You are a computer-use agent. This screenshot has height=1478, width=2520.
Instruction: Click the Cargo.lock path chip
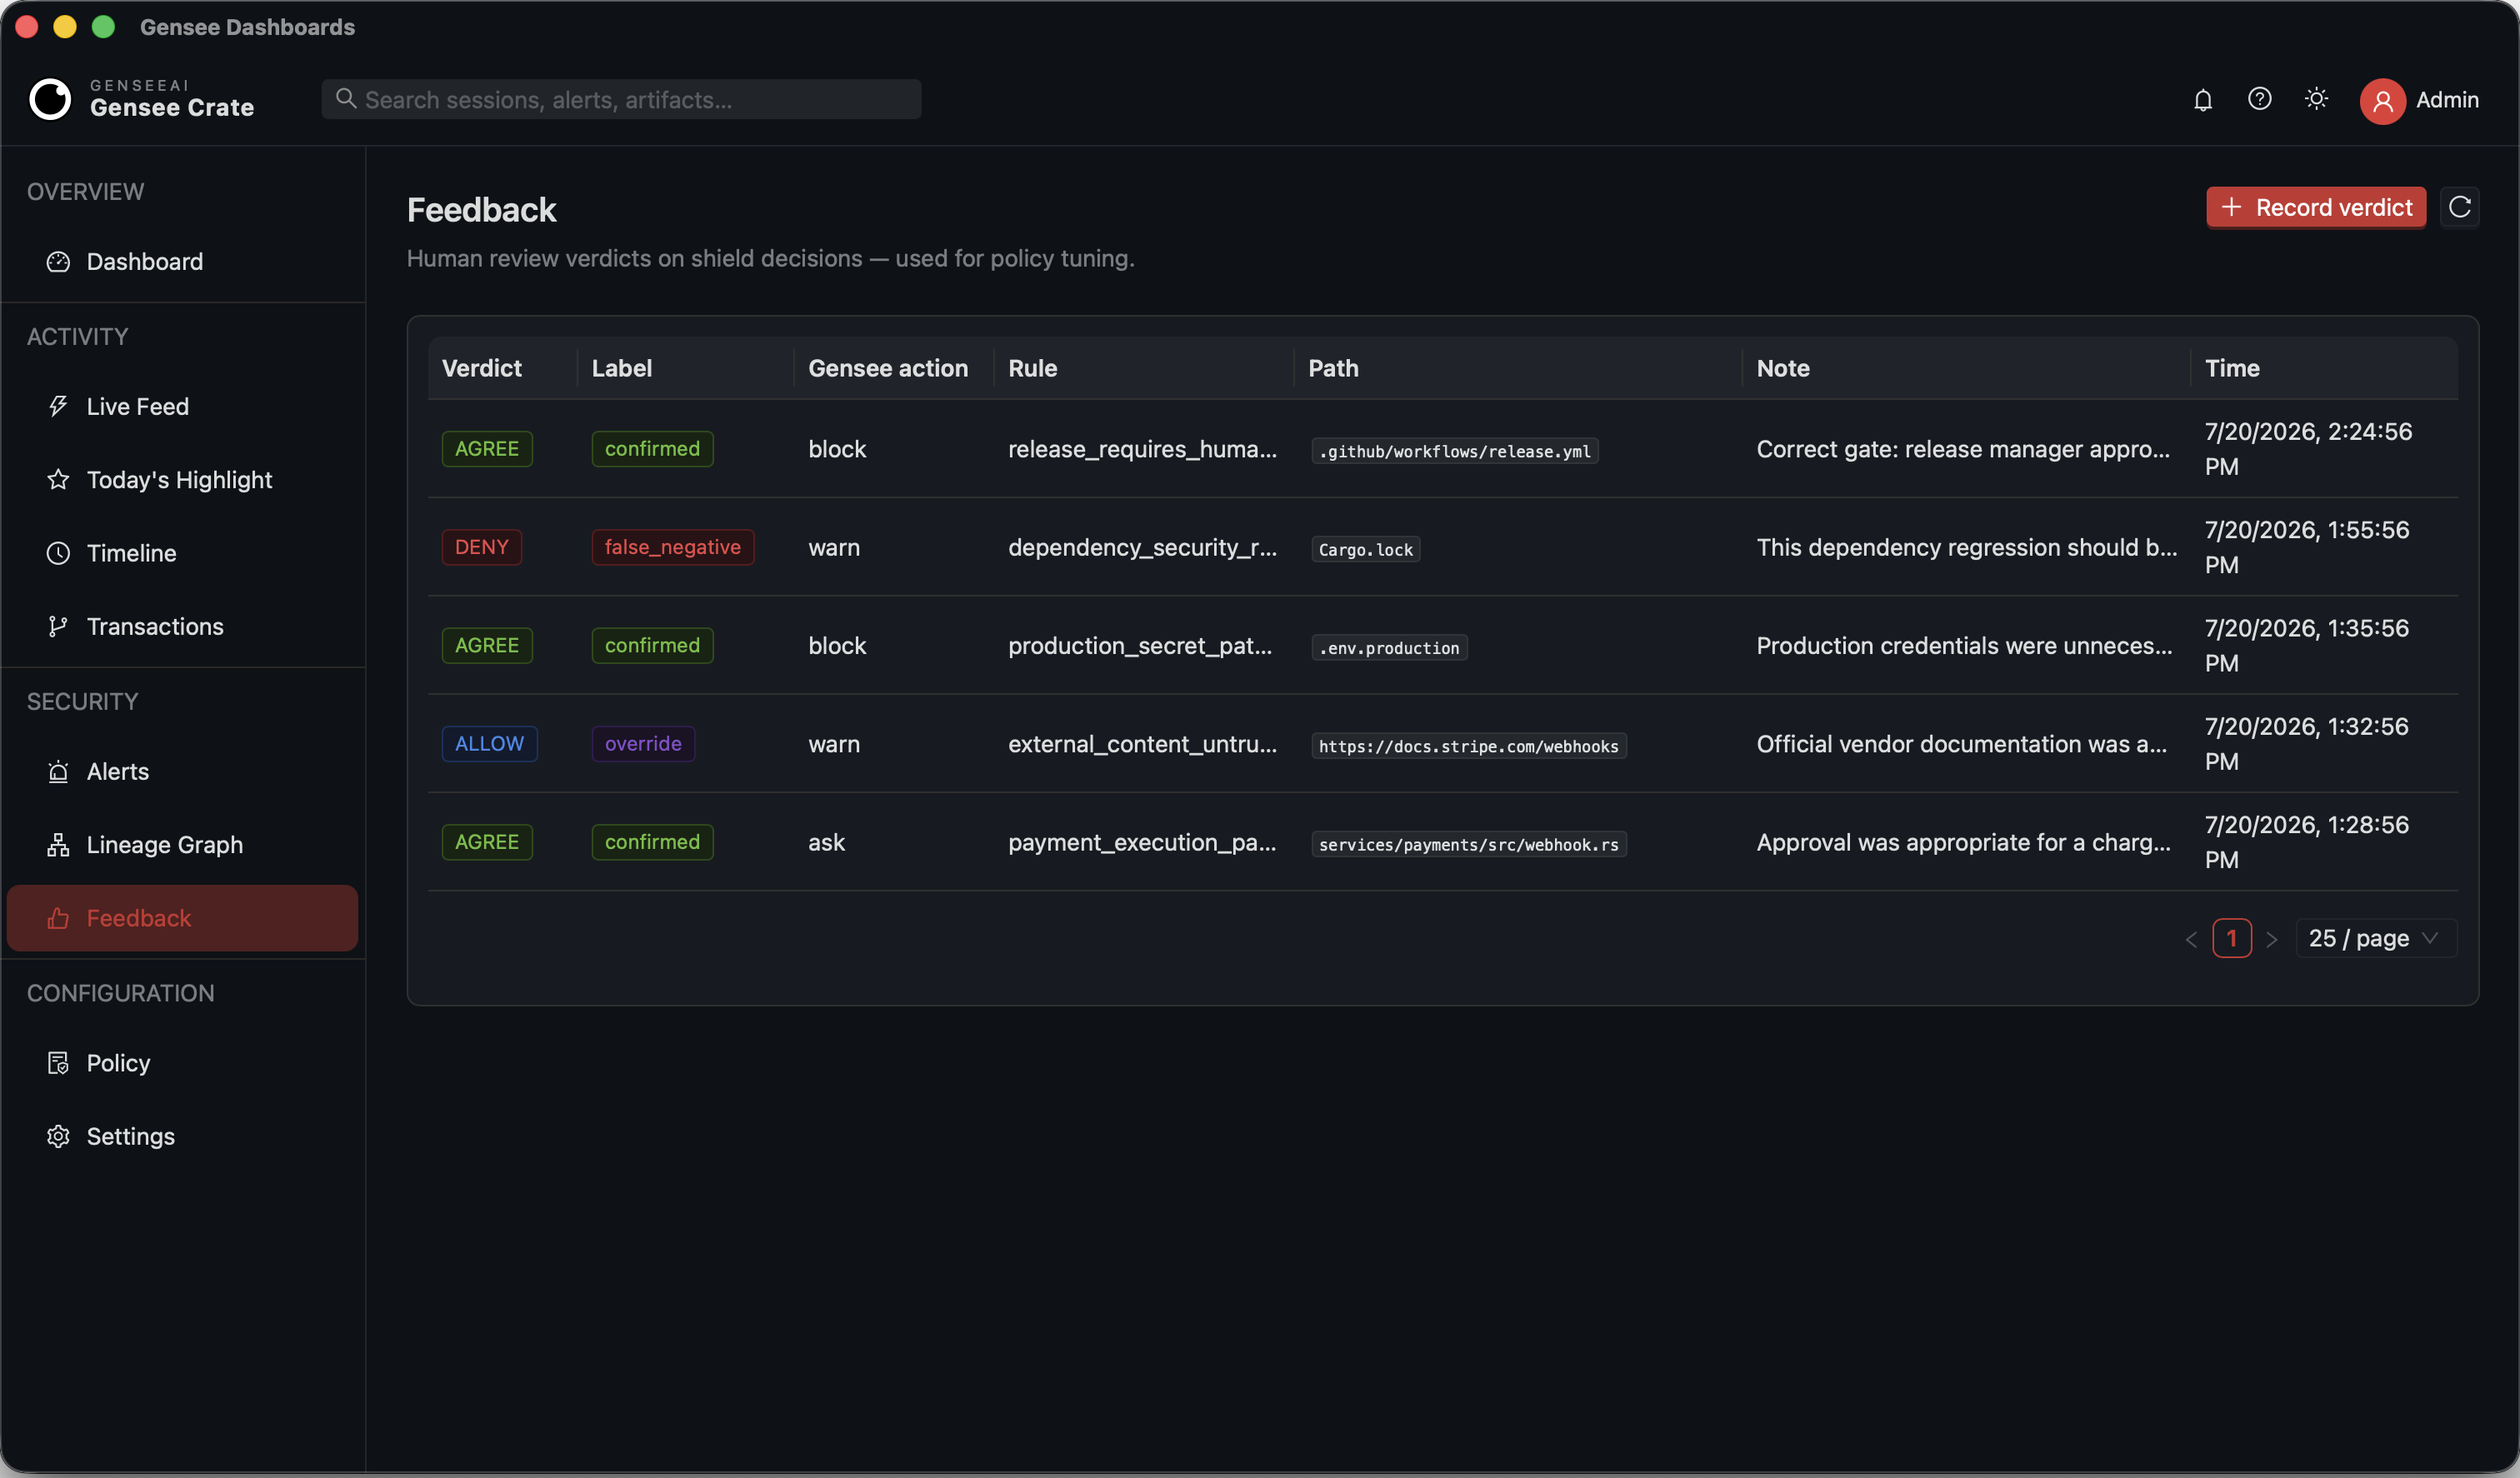click(x=1366, y=549)
